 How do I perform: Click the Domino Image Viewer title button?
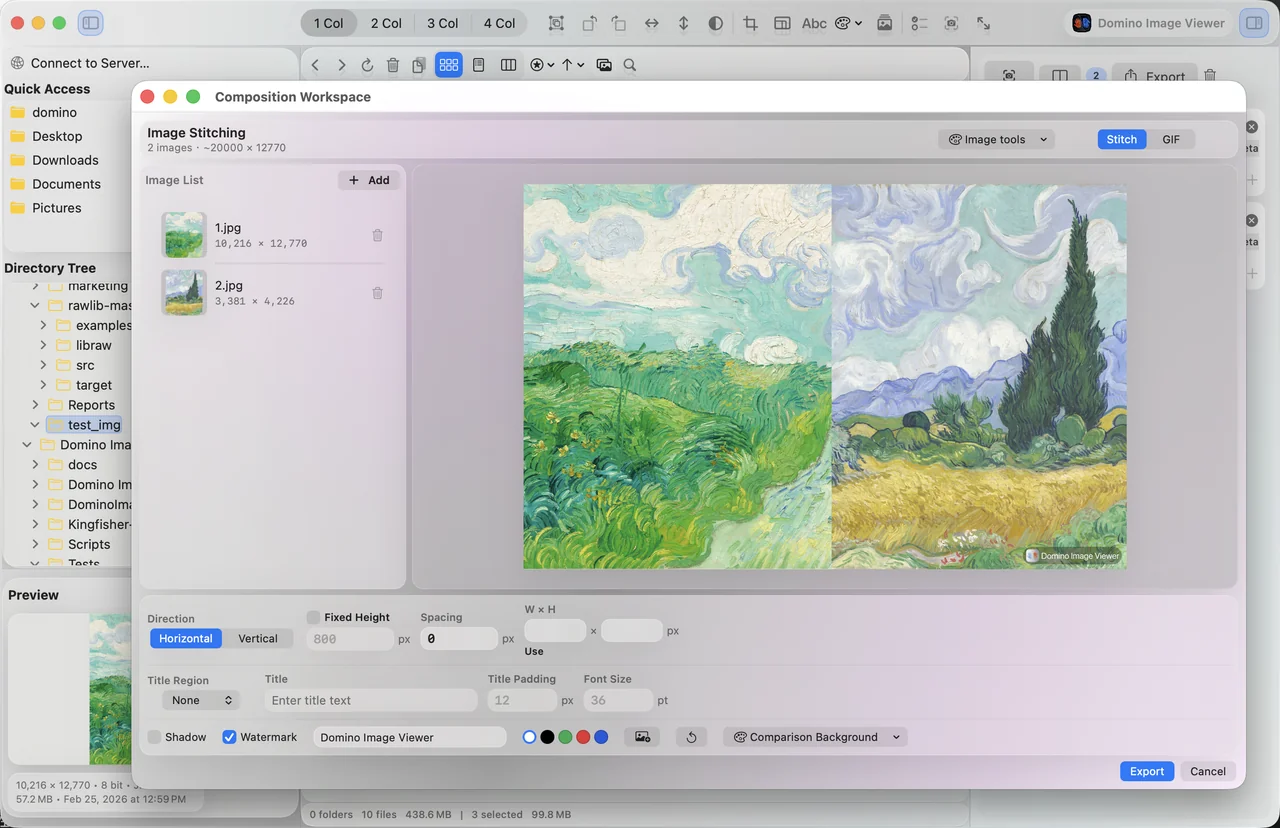[1150, 23]
